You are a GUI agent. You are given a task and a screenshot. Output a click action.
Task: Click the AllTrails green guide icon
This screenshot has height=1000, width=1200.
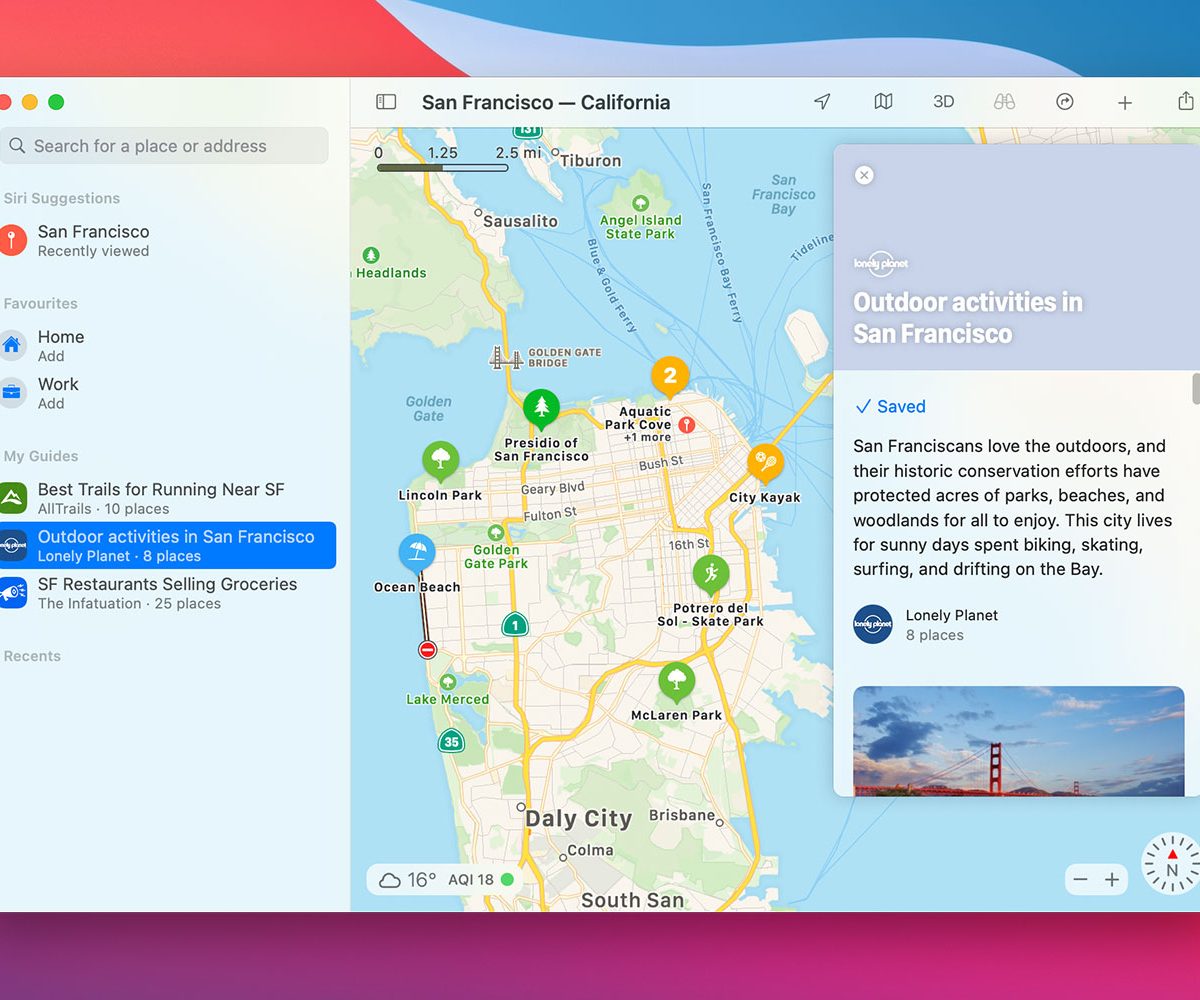pyautogui.click(x=12, y=498)
